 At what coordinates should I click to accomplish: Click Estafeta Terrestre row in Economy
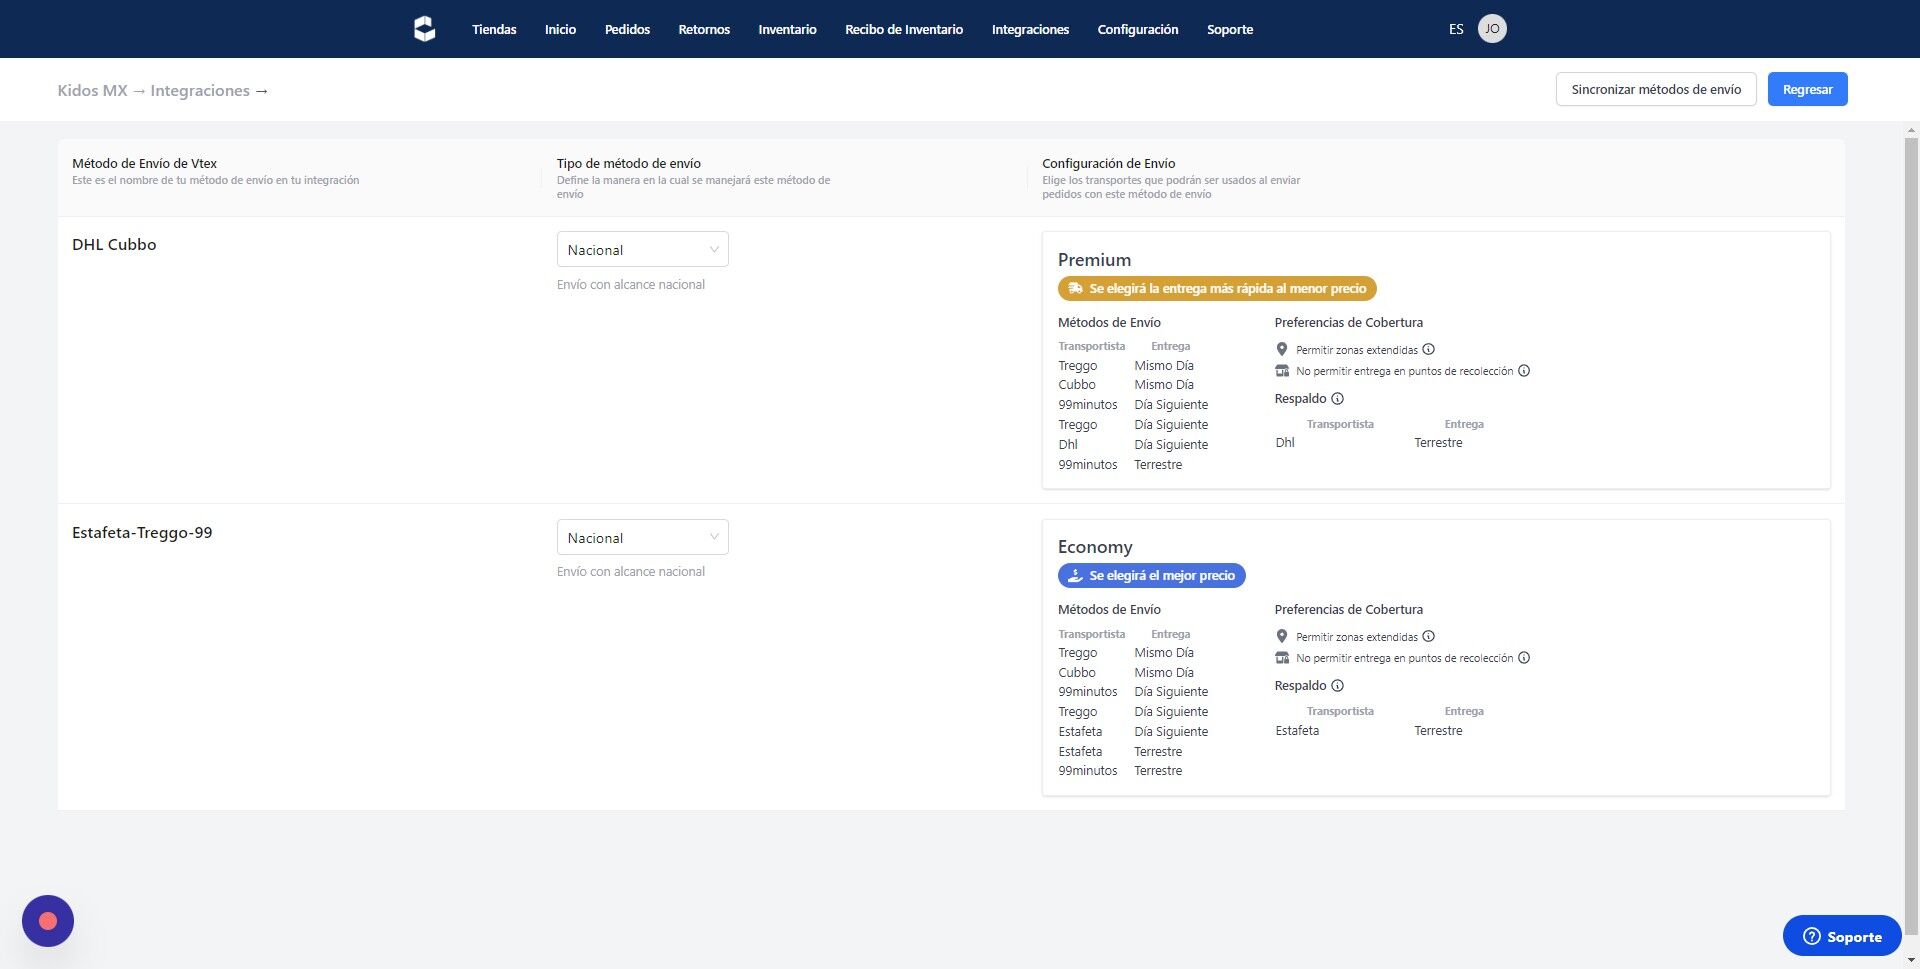1120,752
